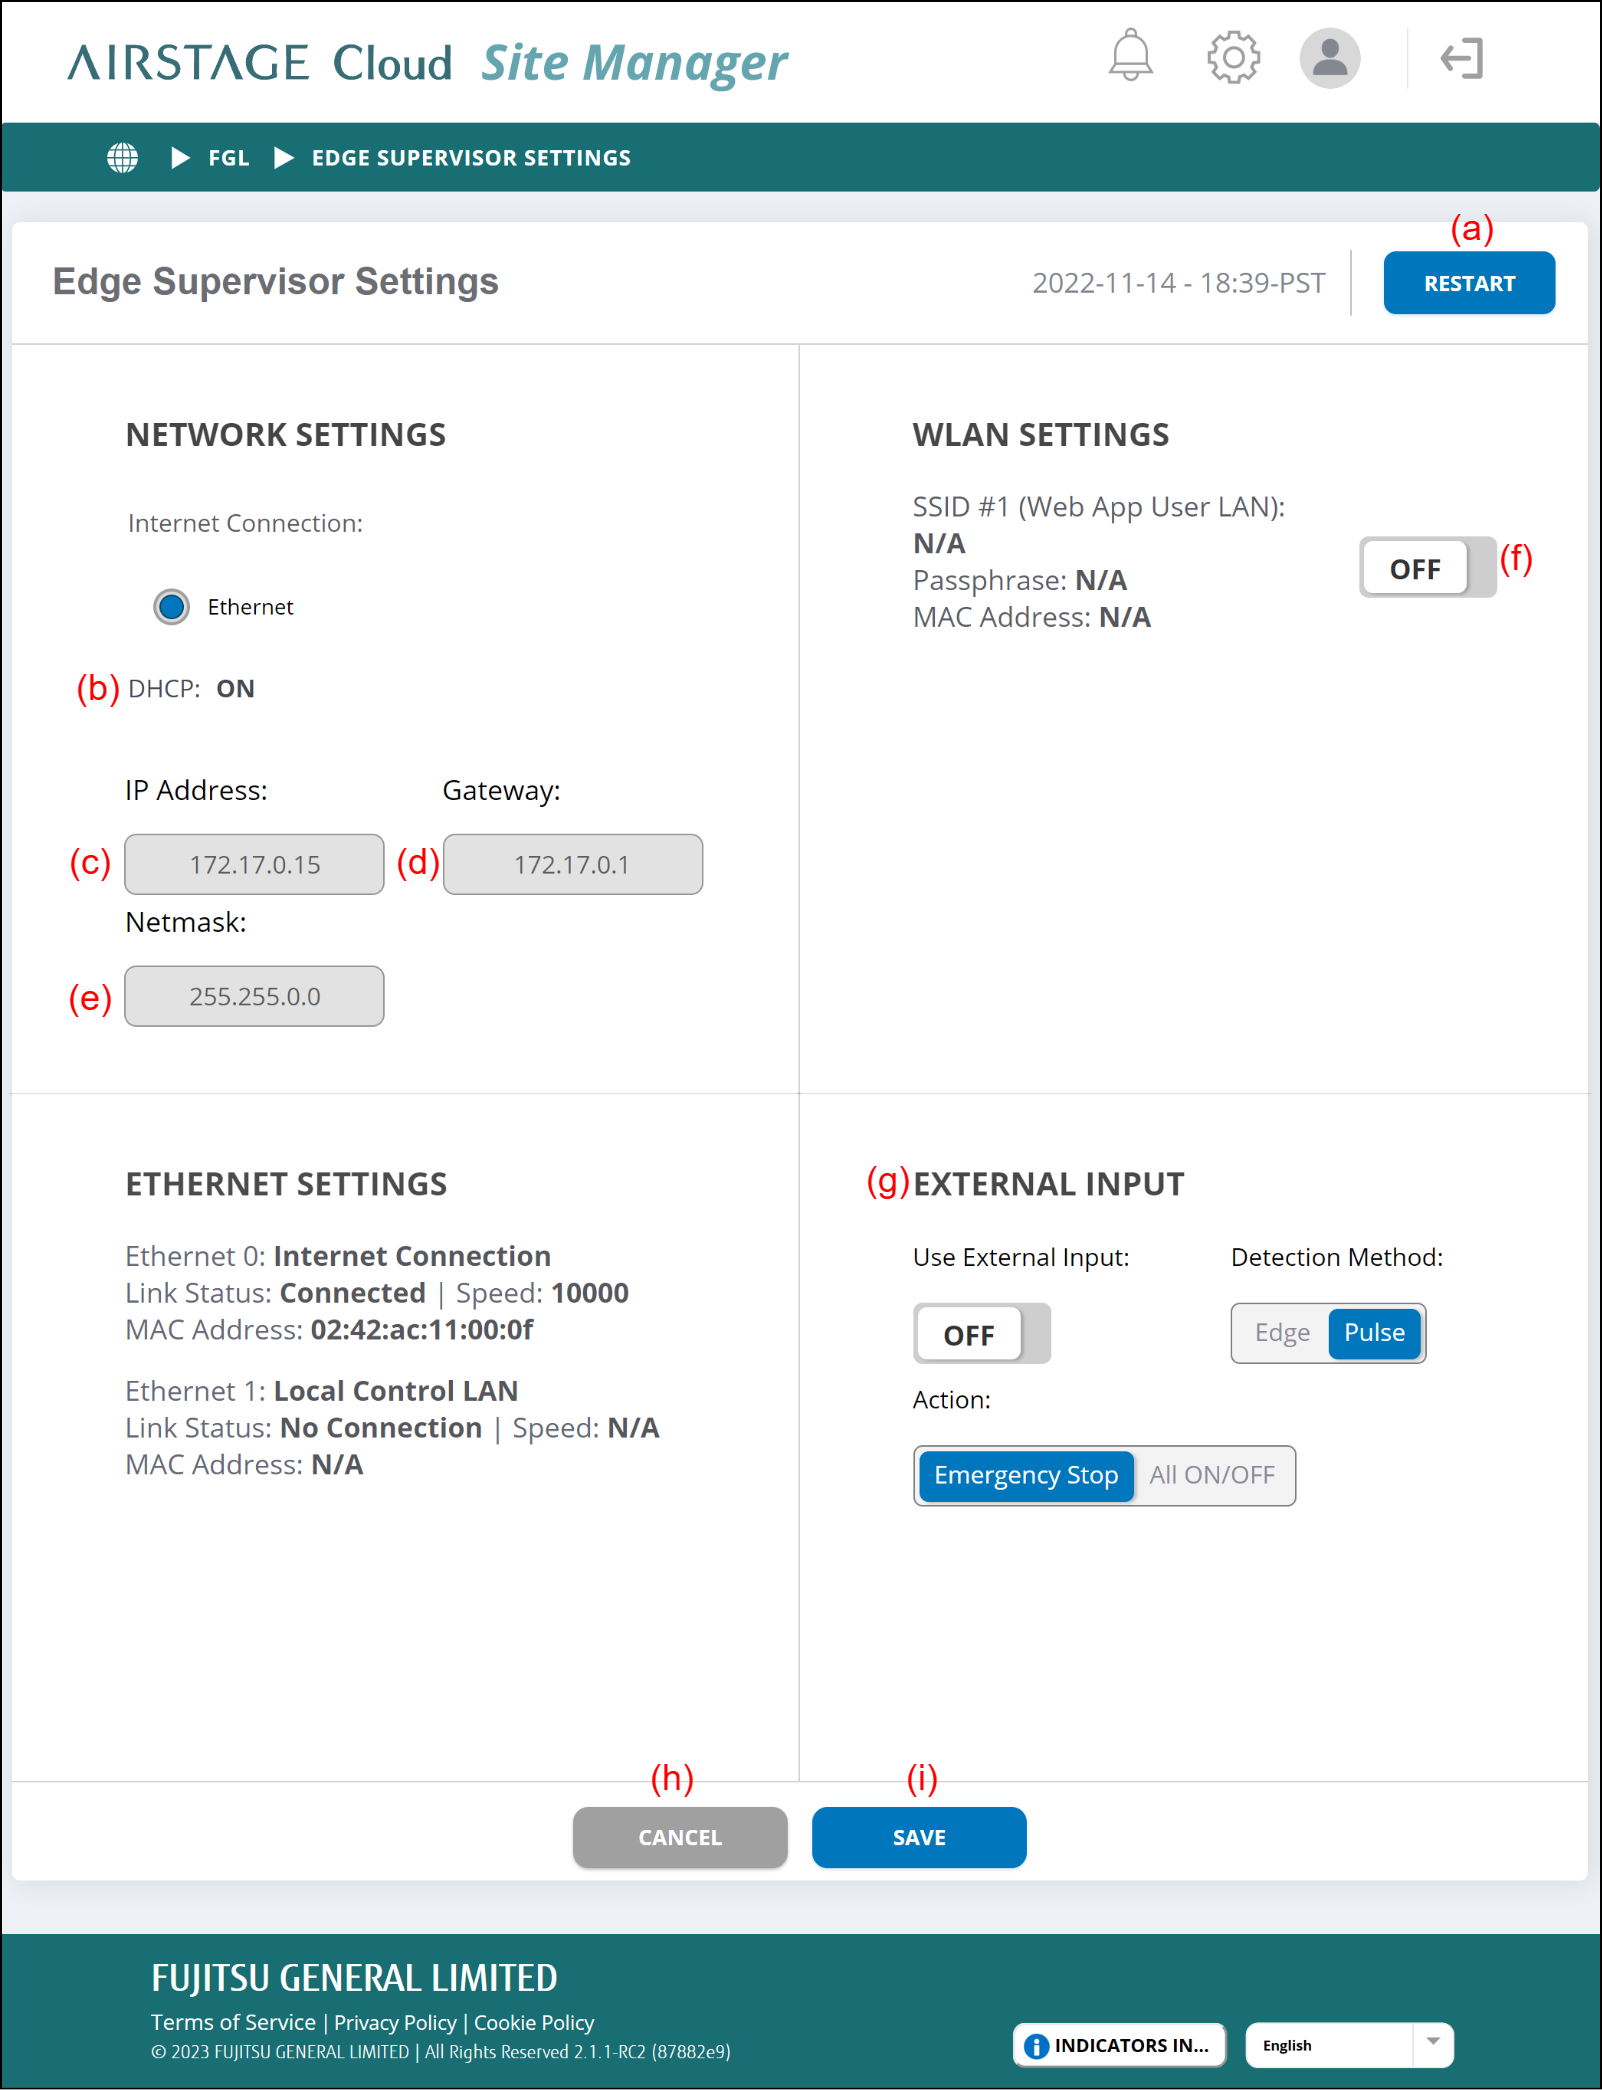Click the logout arrow icon
The height and width of the screenshot is (2090, 1602).
pyautogui.click(x=1461, y=58)
